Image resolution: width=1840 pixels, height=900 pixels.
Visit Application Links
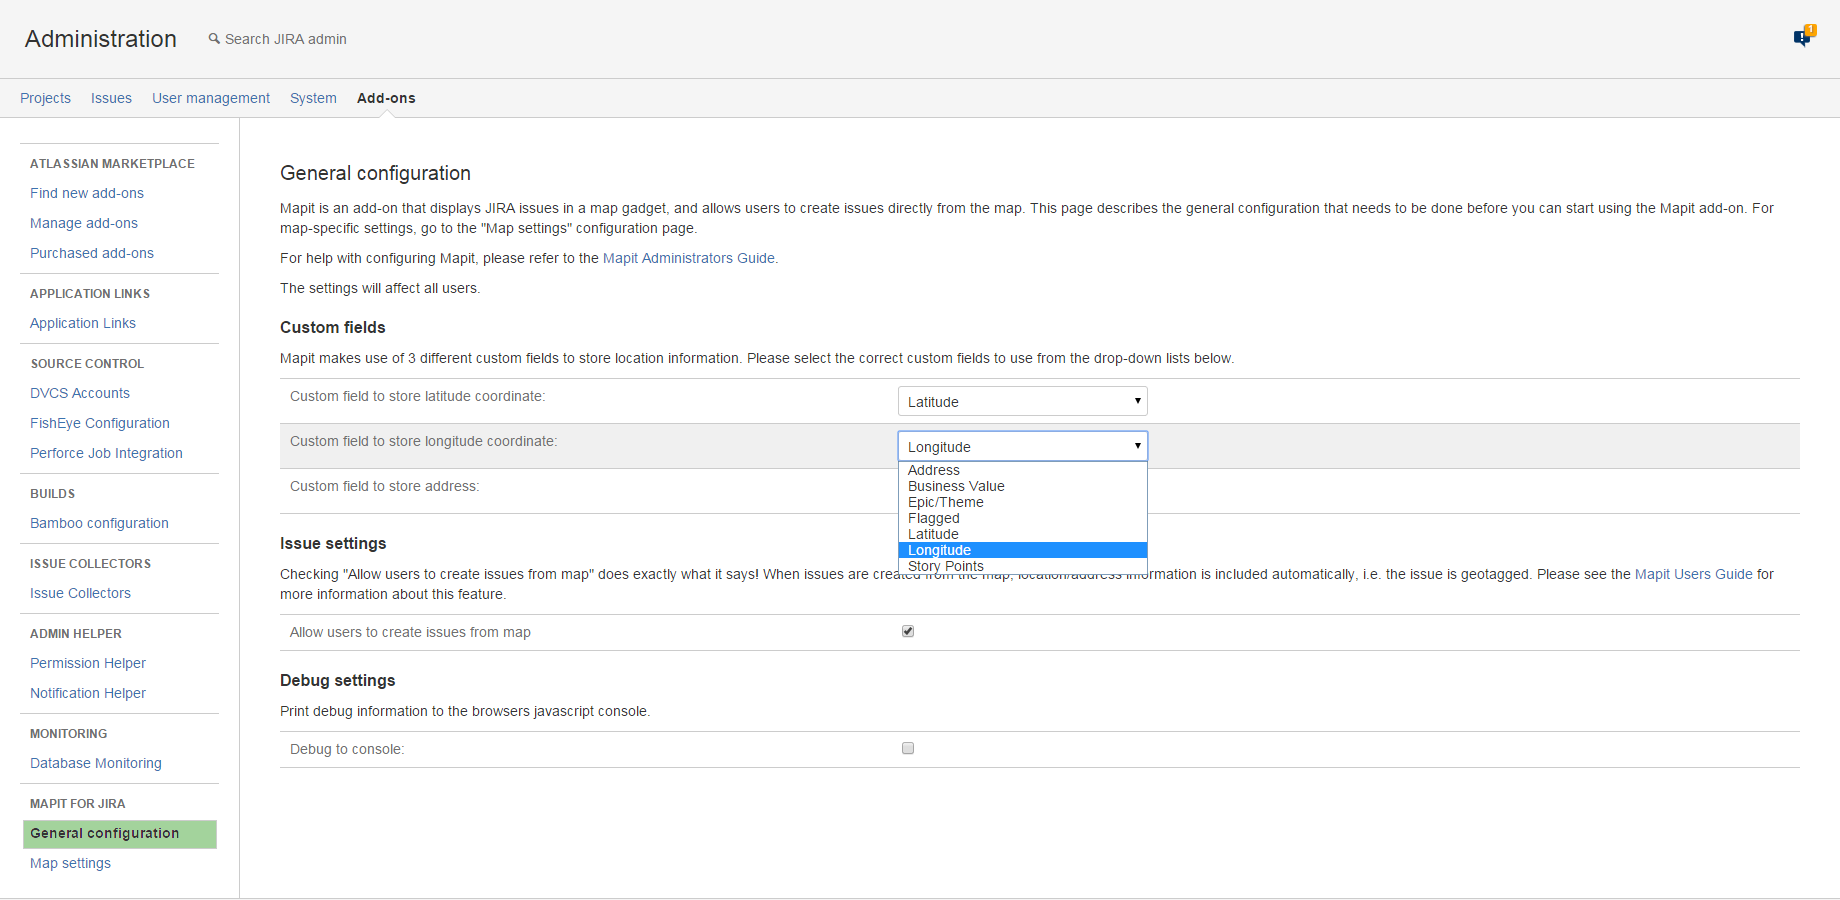[x=83, y=323]
